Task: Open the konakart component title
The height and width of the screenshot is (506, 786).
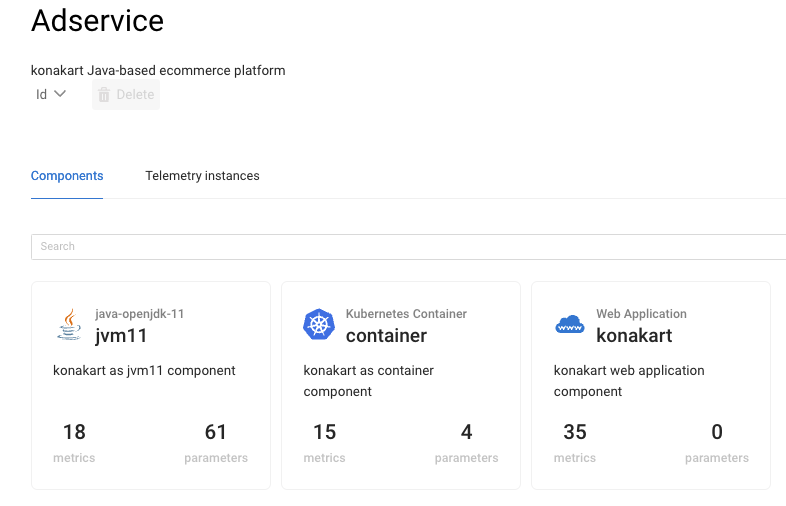Action: pyautogui.click(x=634, y=335)
